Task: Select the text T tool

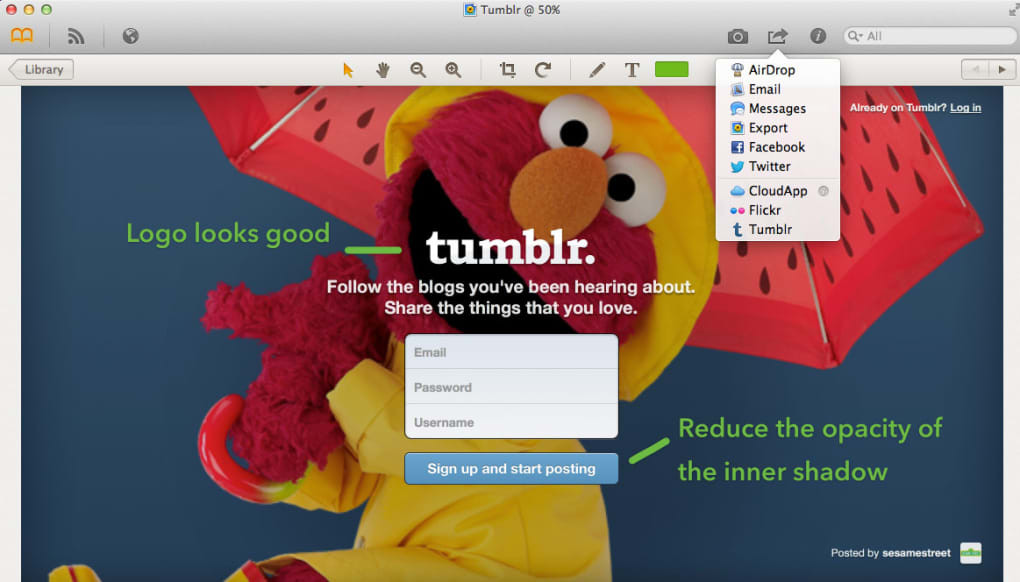Action: [x=632, y=70]
